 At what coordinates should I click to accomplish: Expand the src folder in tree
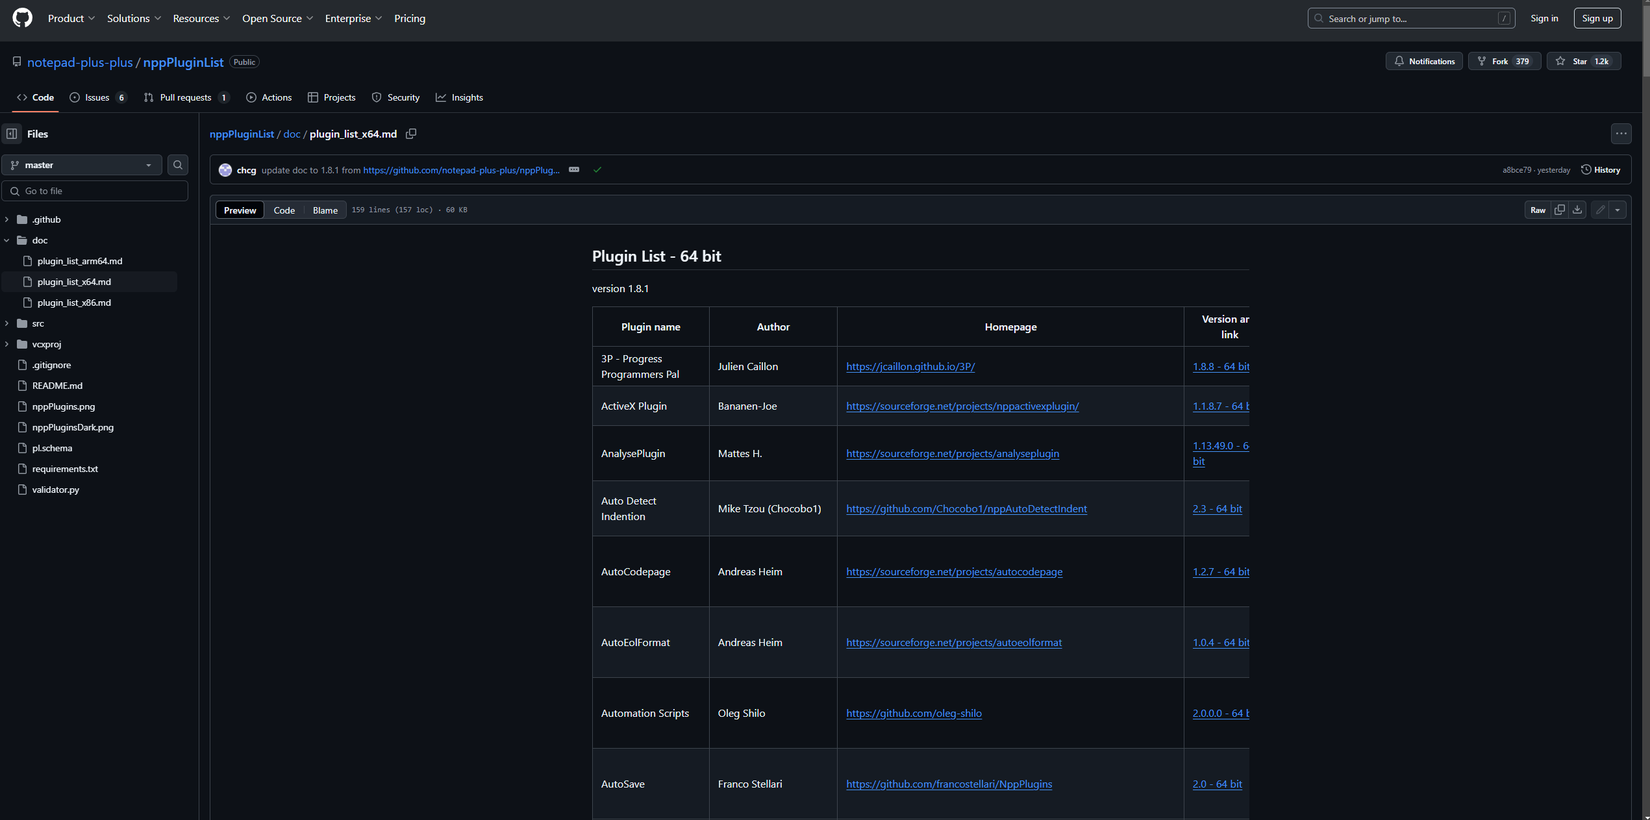click(7, 324)
